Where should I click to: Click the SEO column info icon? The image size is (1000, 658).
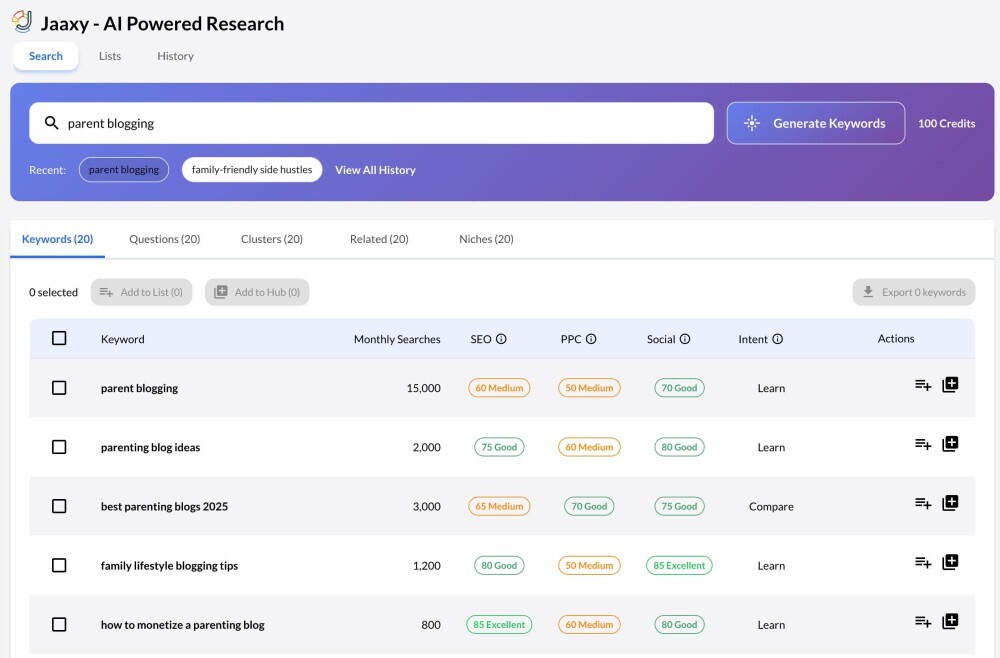tap(504, 339)
